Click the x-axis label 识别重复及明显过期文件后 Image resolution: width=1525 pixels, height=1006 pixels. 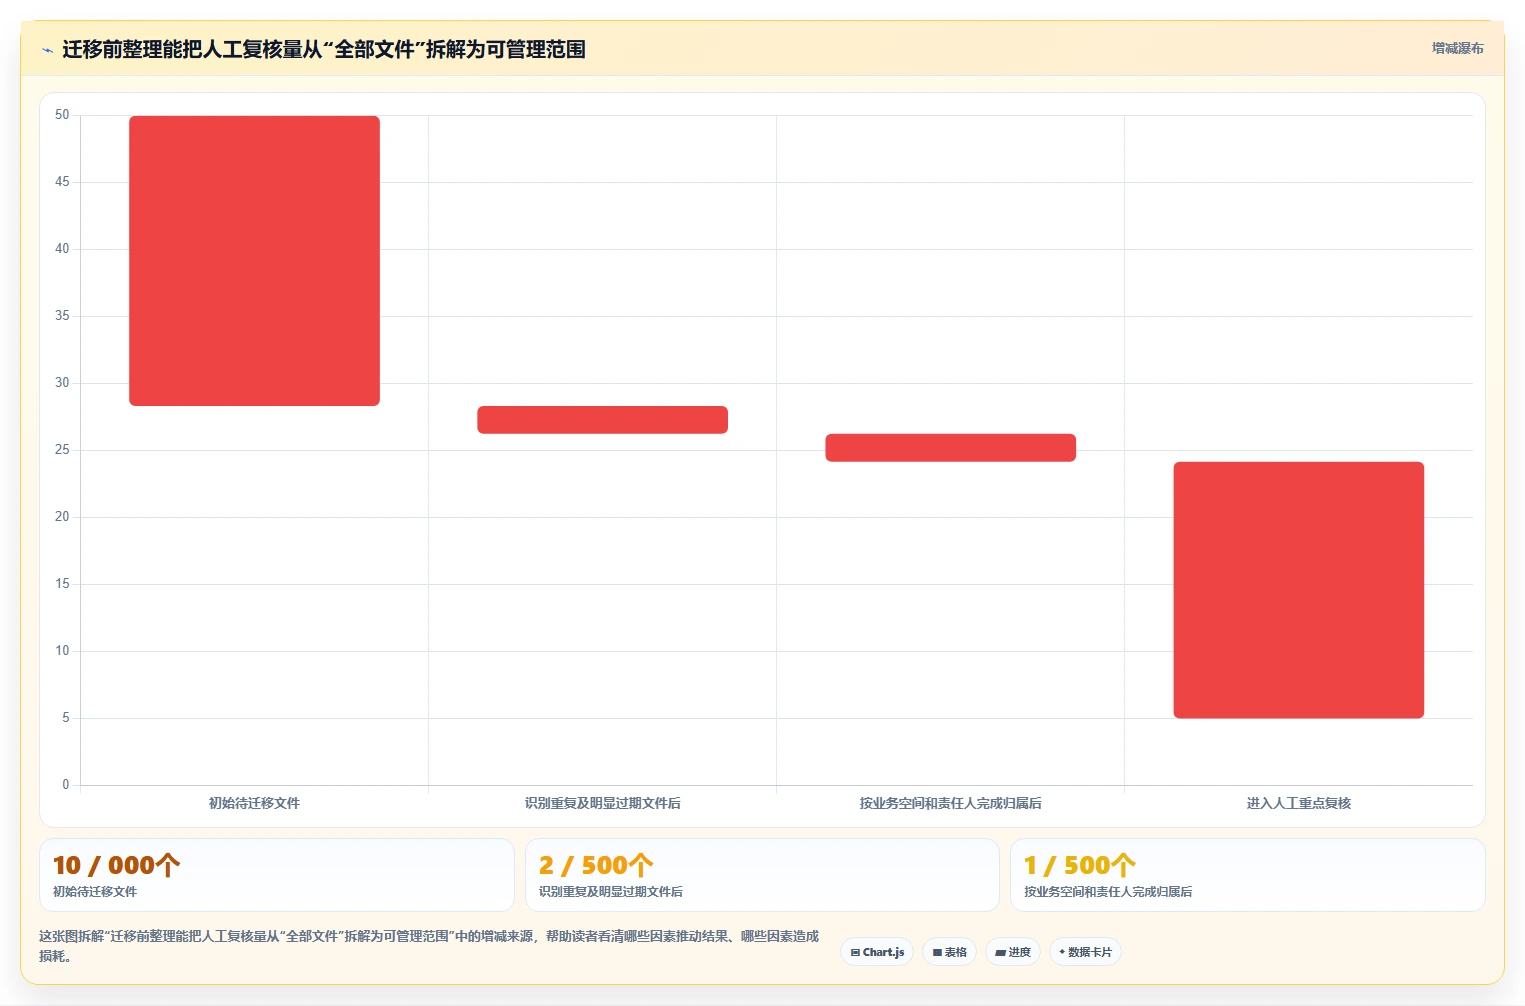click(602, 803)
